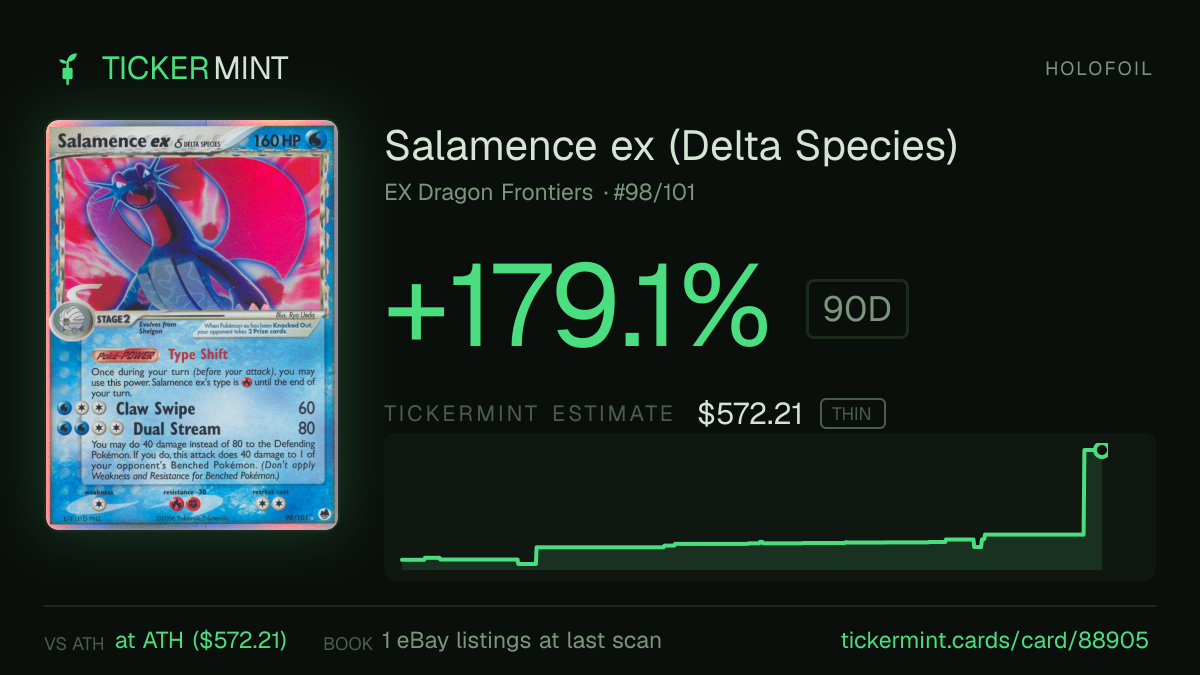
Task: Click the 1 eBay listings at last scan text
Action: [521, 640]
